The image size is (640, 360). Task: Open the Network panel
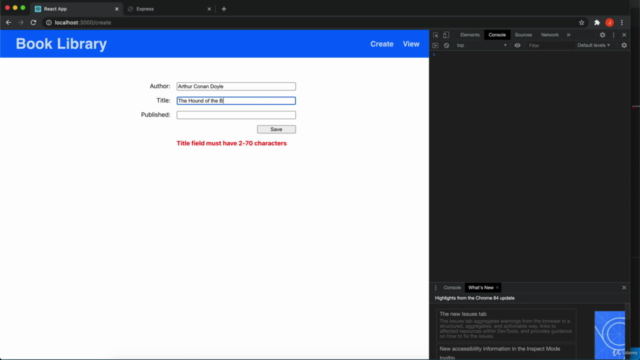coord(550,35)
